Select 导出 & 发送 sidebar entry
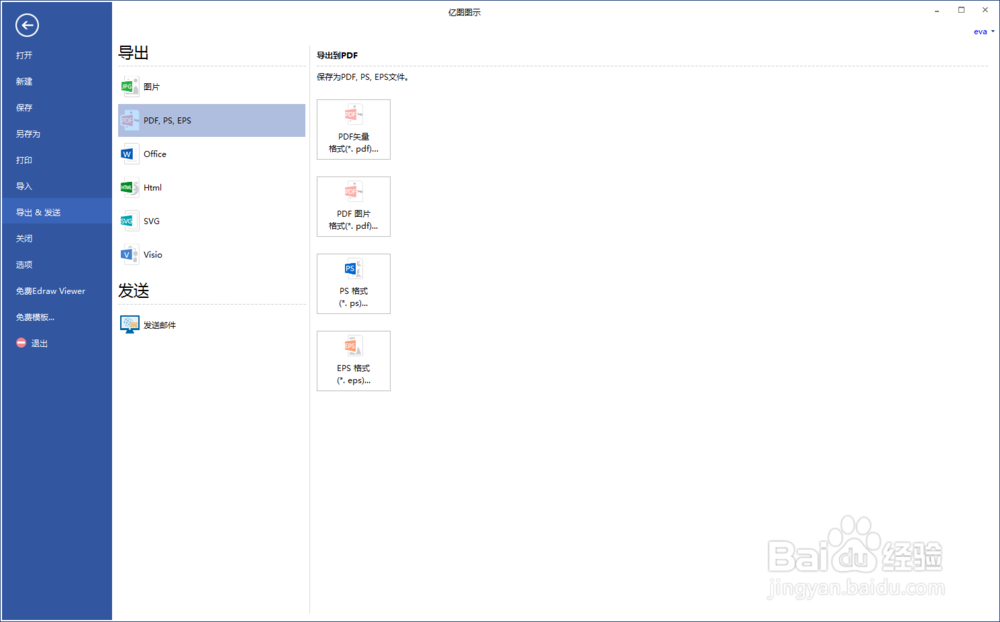The height and width of the screenshot is (622, 1000). coord(57,212)
